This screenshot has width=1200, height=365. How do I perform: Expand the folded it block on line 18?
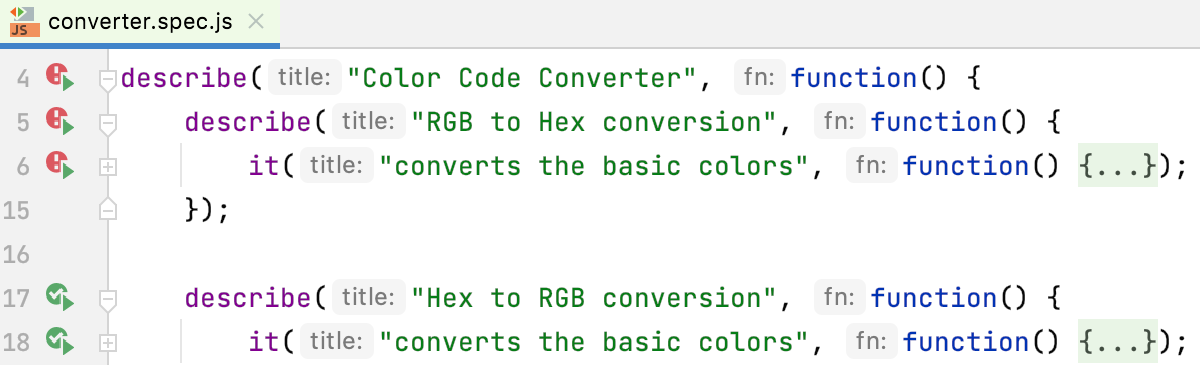click(x=109, y=343)
